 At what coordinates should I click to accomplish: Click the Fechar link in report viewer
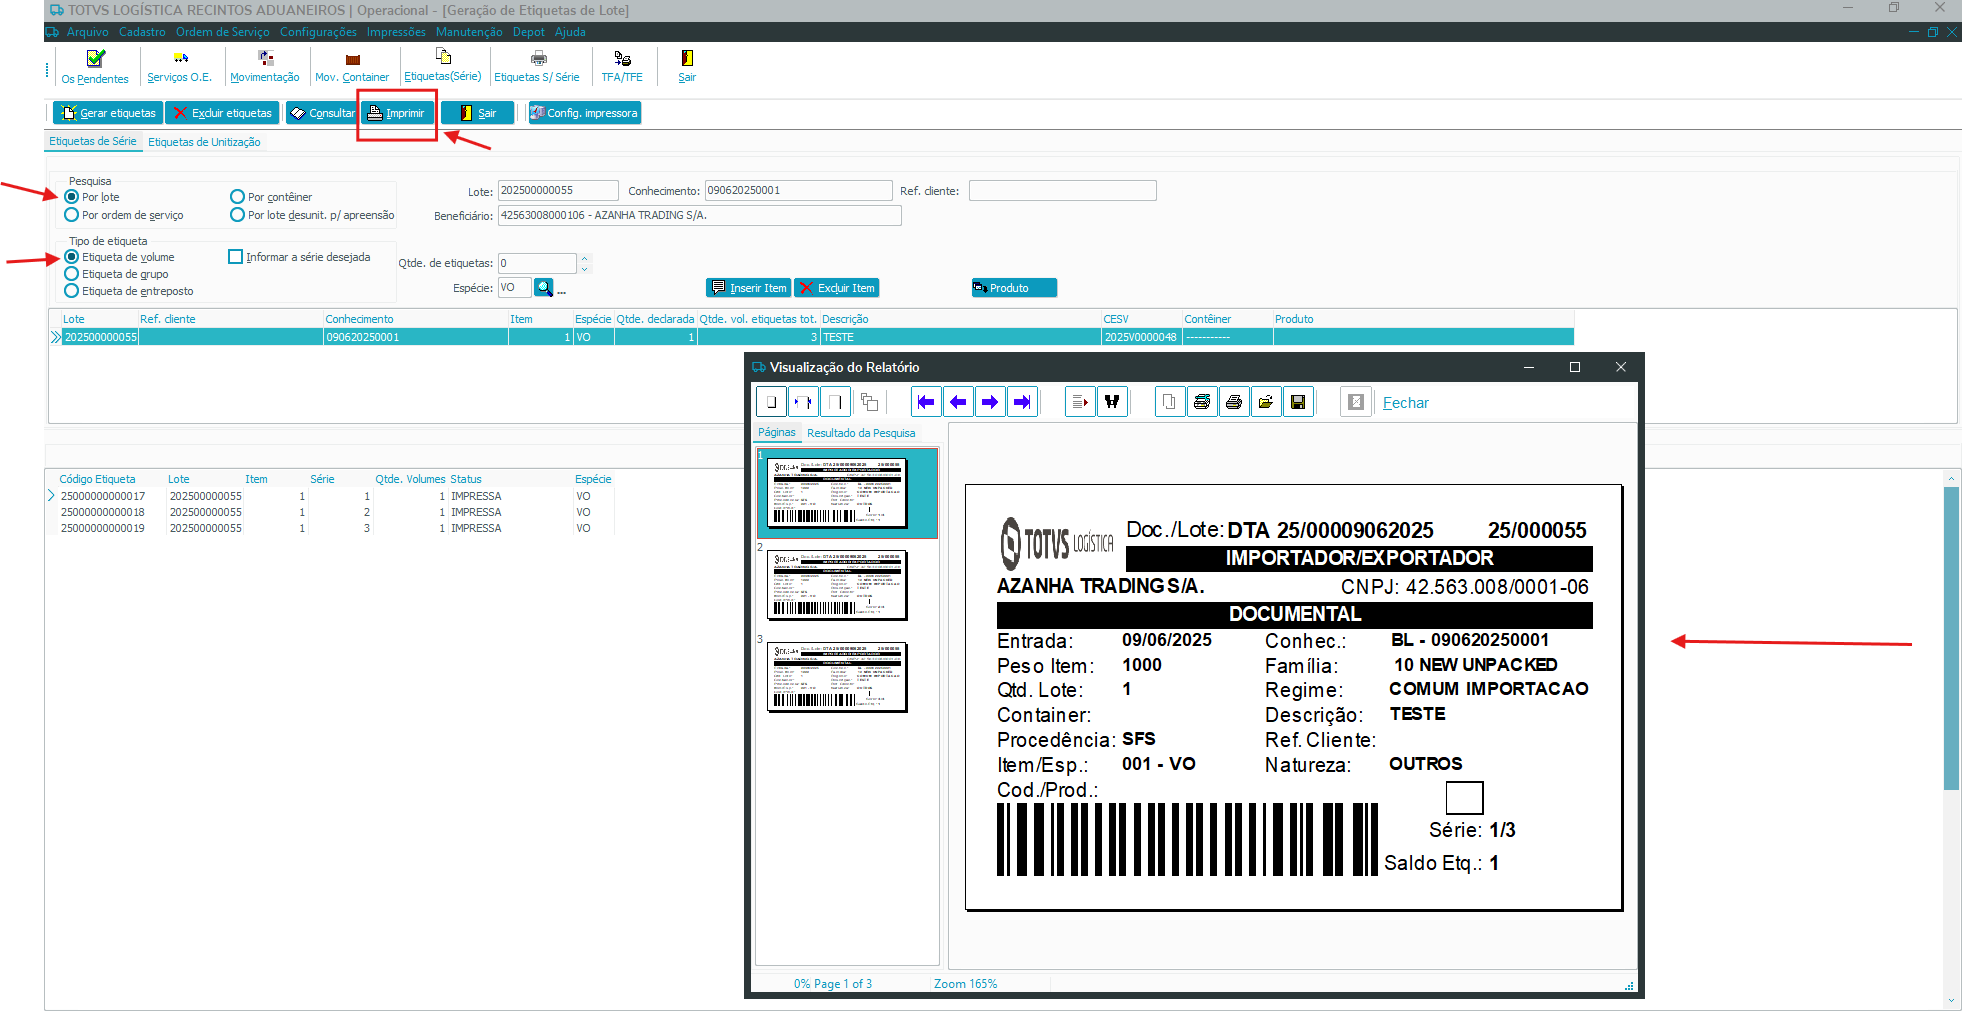tap(1405, 403)
